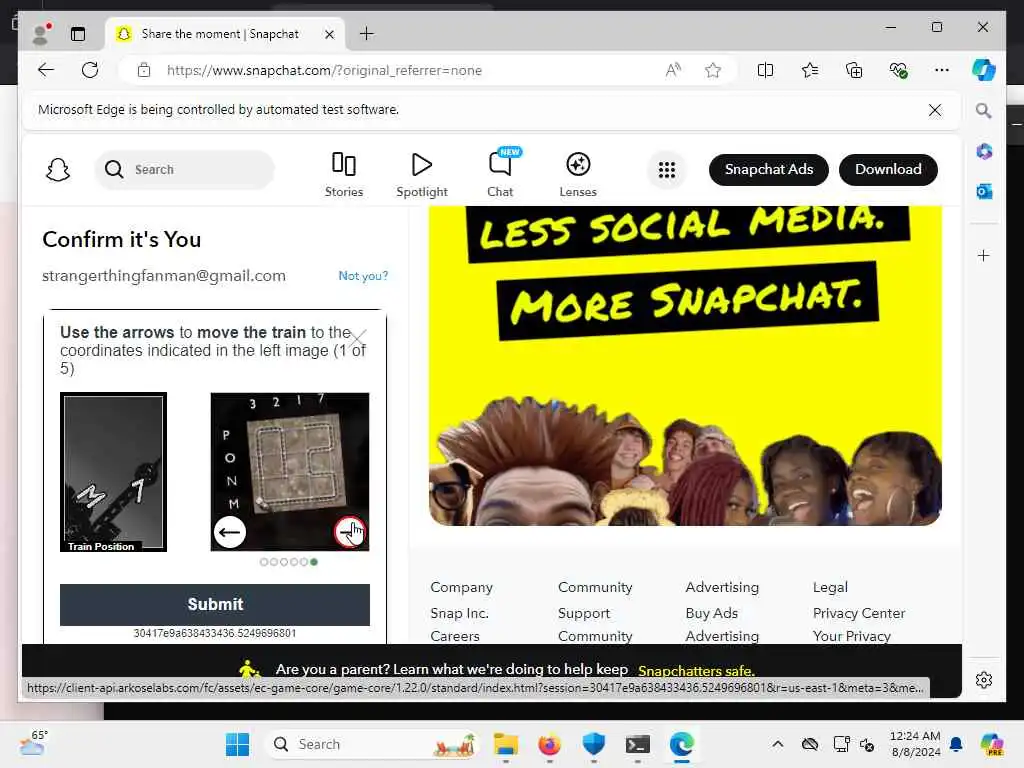Open the Your Privacy footer link
1024x768 pixels.
tap(852, 636)
